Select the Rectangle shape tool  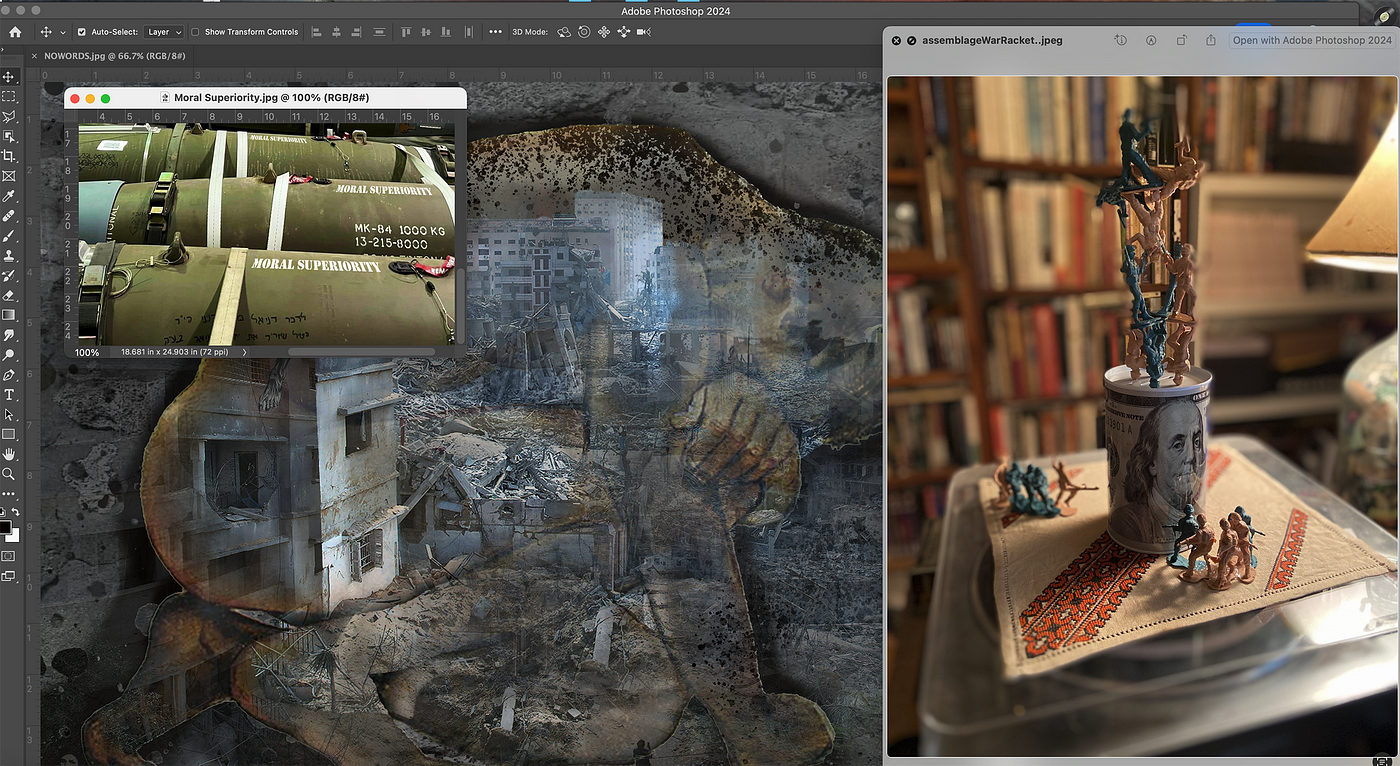coord(9,434)
